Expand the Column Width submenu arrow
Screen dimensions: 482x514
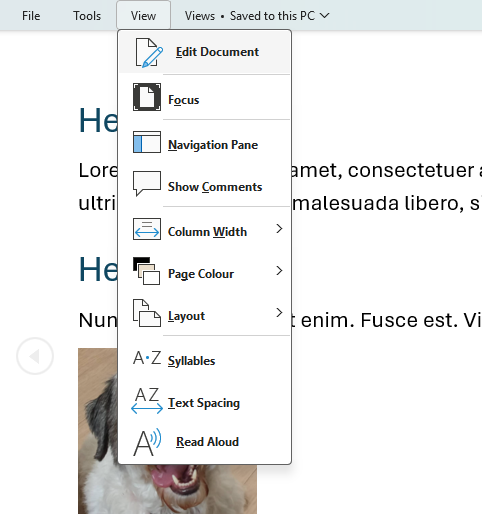tap(279, 229)
